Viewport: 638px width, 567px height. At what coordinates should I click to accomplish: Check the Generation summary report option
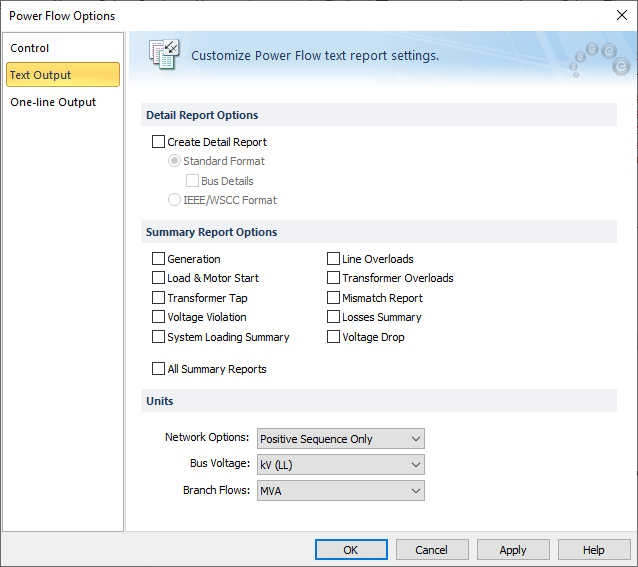pos(158,259)
